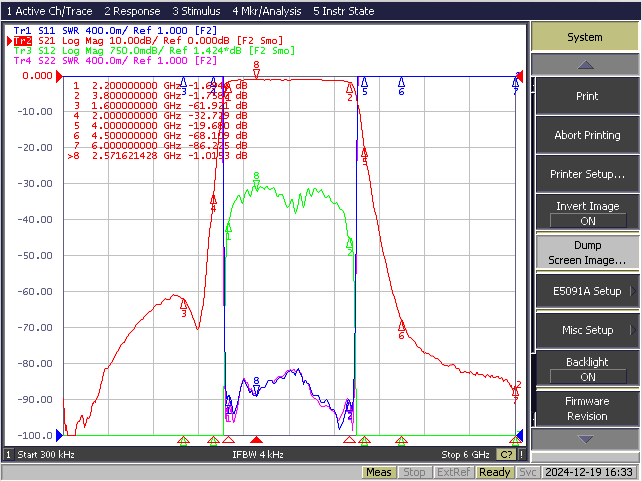Click the Svc status indicator
642x481 pixels.
[x=527, y=472]
